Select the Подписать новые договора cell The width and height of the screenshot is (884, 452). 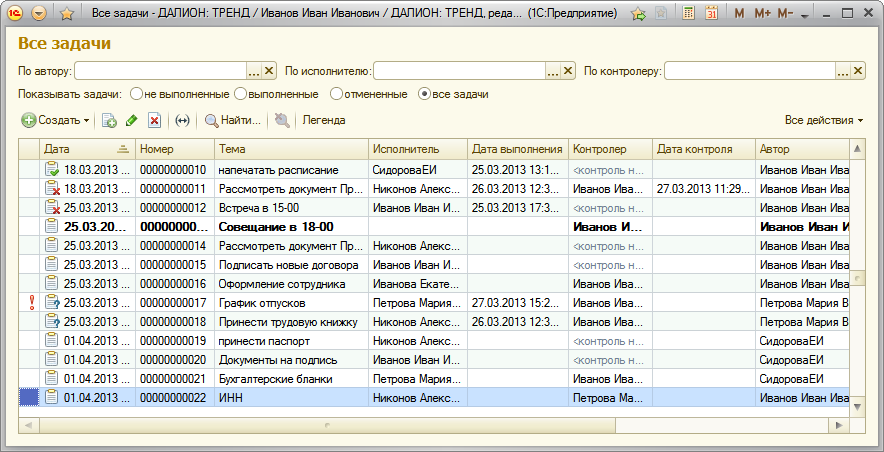(x=291, y=264)
